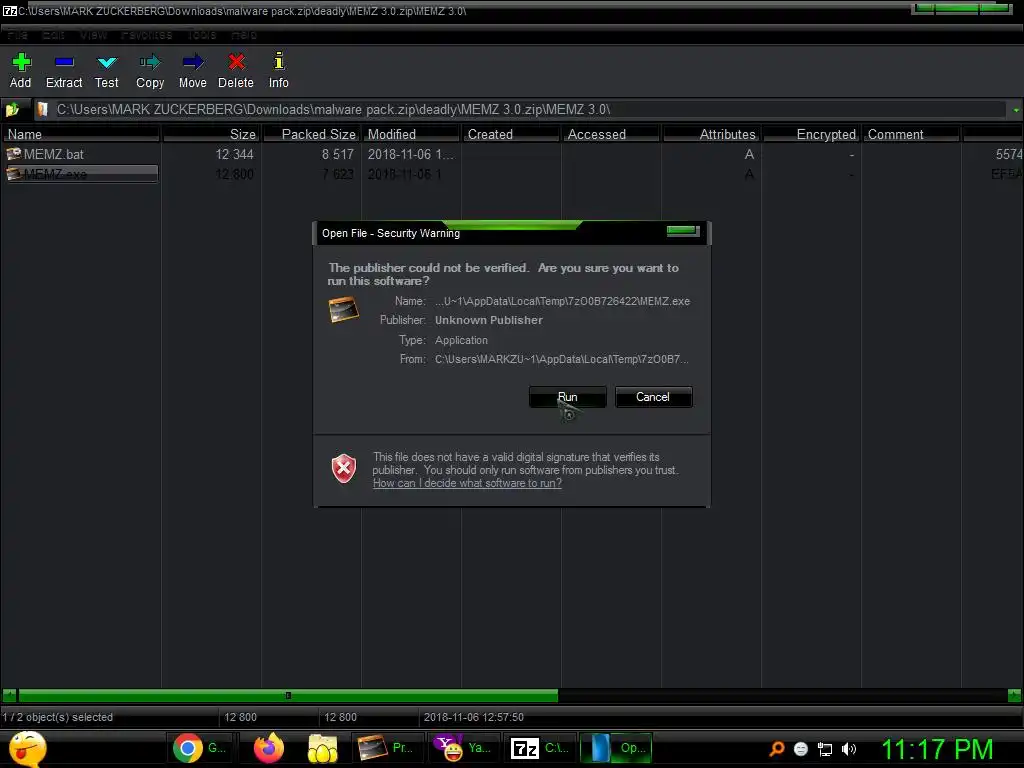Click status bar '1 / 2 object(s) selected'
Screen dimensions: 1024x768
[57, 717]
